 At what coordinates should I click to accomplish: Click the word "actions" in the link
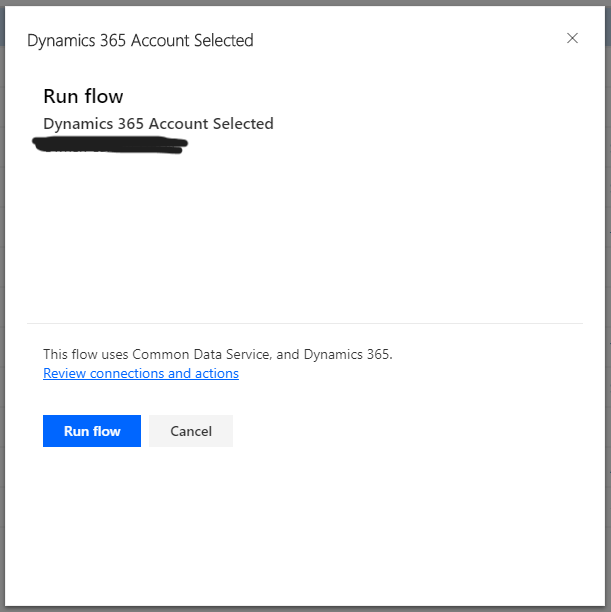click(x=216, y=373)
